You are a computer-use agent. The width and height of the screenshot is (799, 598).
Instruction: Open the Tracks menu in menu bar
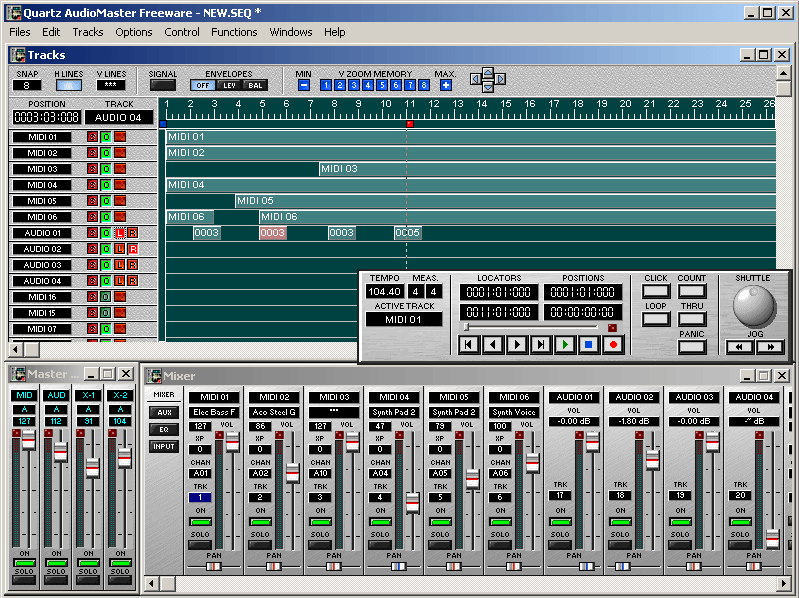(x=88, y=32)
